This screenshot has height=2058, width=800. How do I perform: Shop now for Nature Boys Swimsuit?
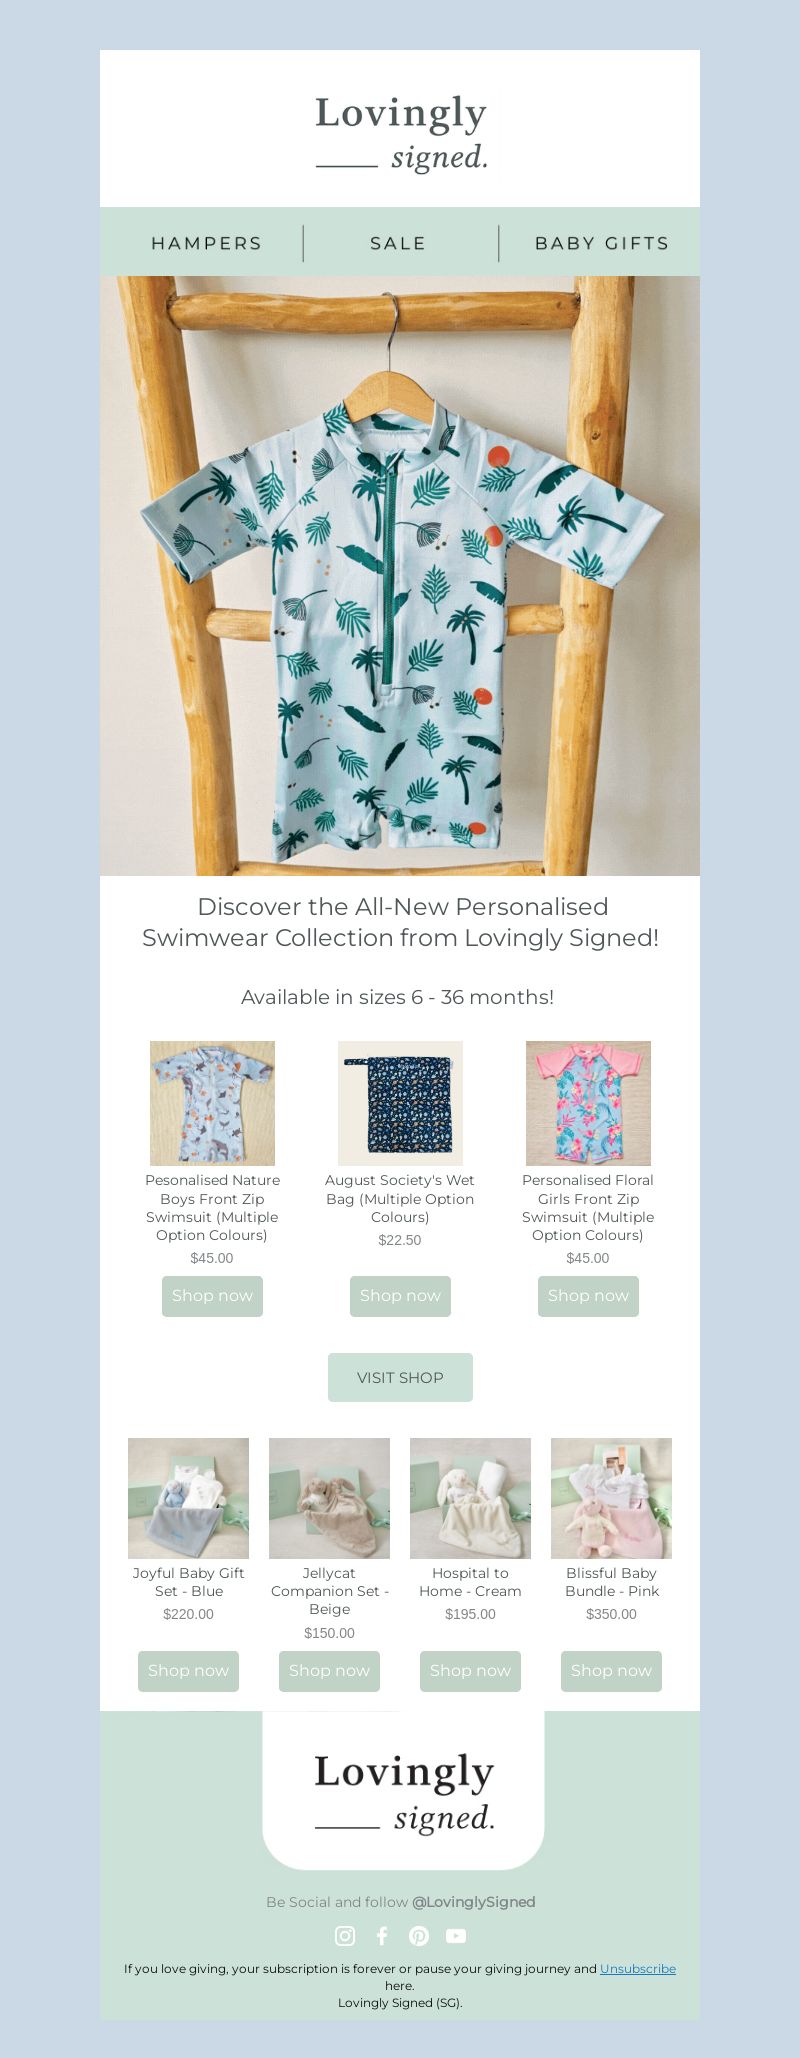click(212, 1296)
